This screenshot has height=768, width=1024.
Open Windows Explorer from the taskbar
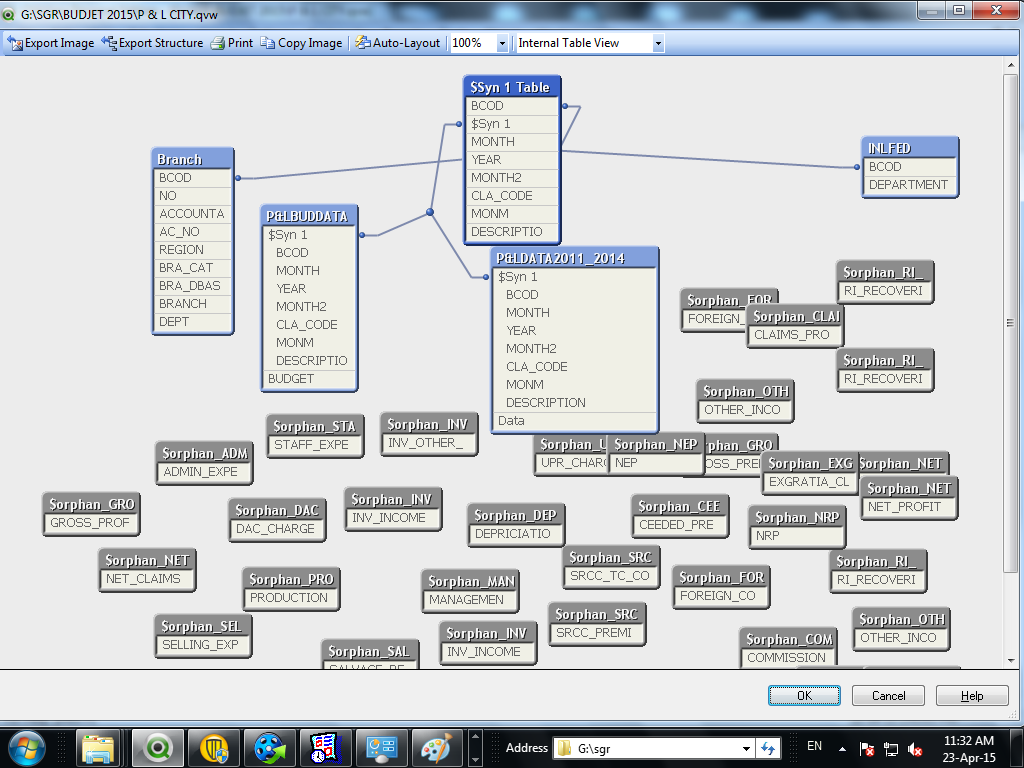[99, 747]
